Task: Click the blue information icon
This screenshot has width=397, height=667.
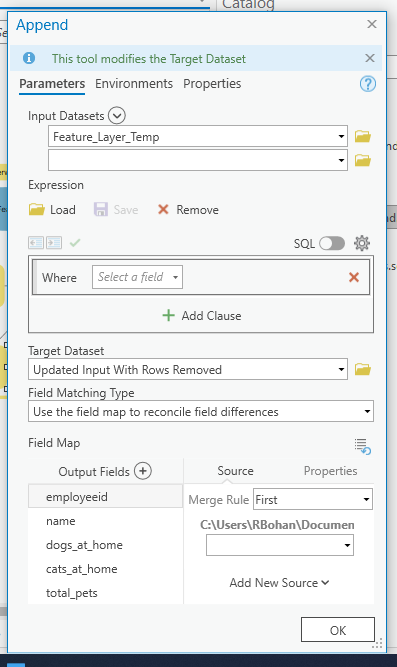Action: pyautogui.click(x=29, y=58)
